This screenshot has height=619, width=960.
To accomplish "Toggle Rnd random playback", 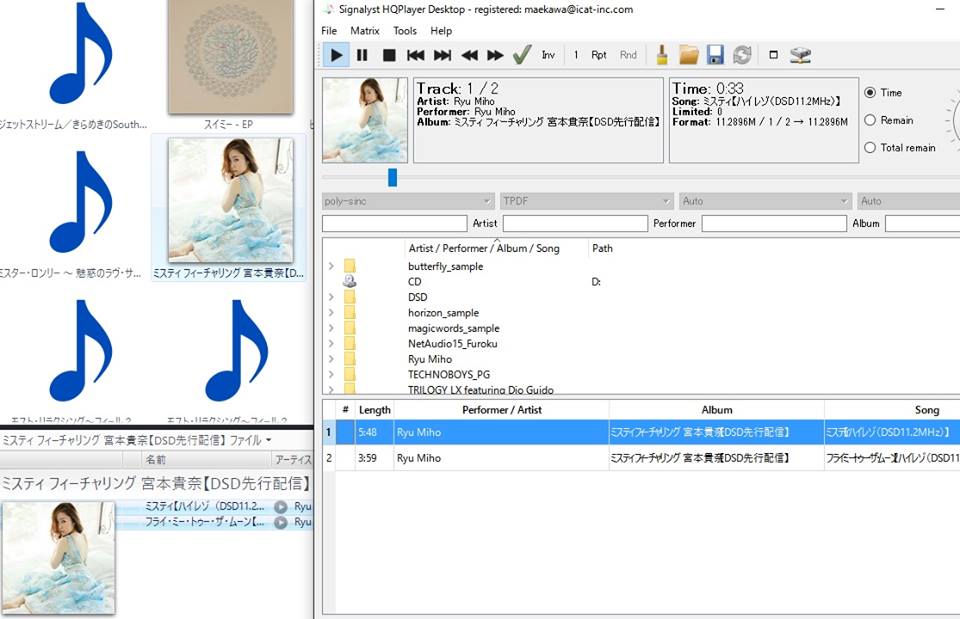I will 628,55.
